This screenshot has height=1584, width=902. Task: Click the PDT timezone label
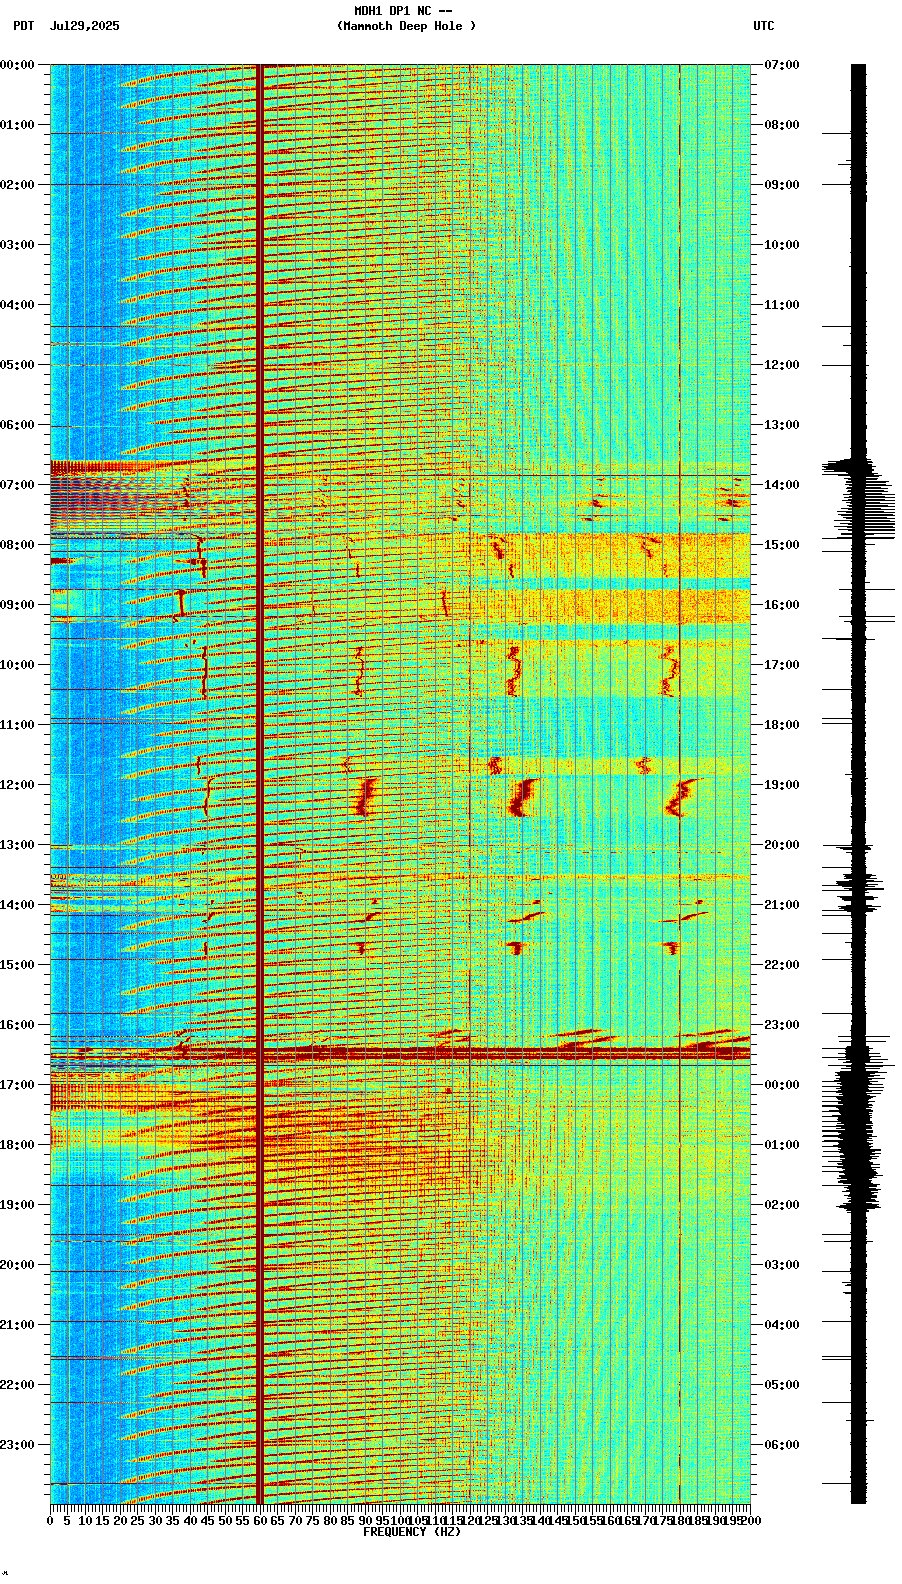coord(23,26)
